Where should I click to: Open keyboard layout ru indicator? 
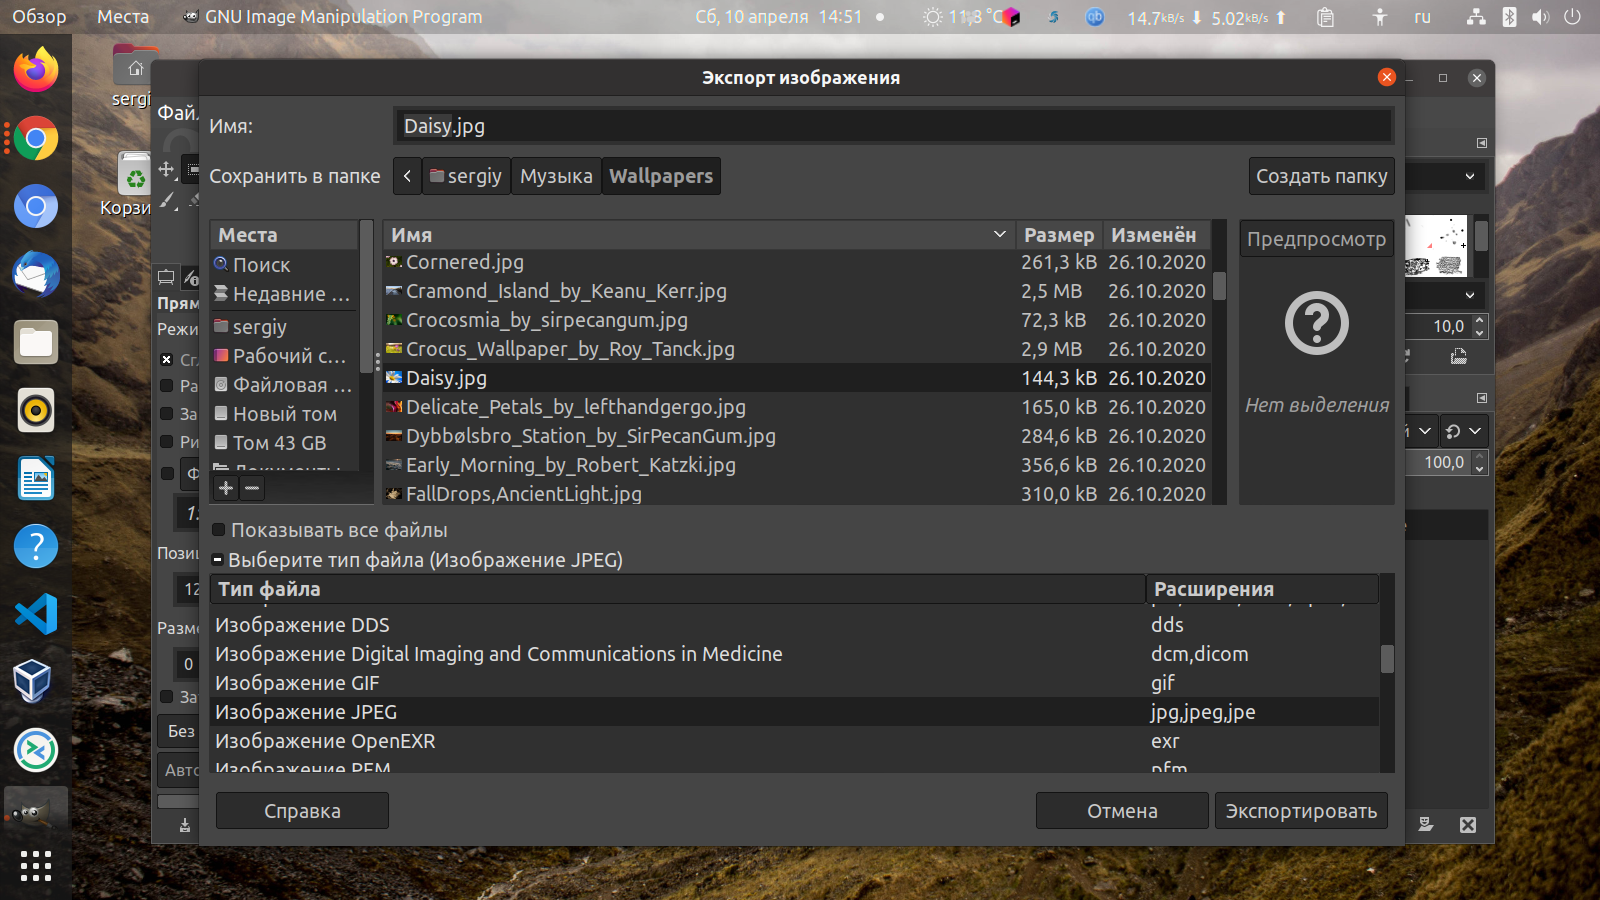pos(1423,17)
